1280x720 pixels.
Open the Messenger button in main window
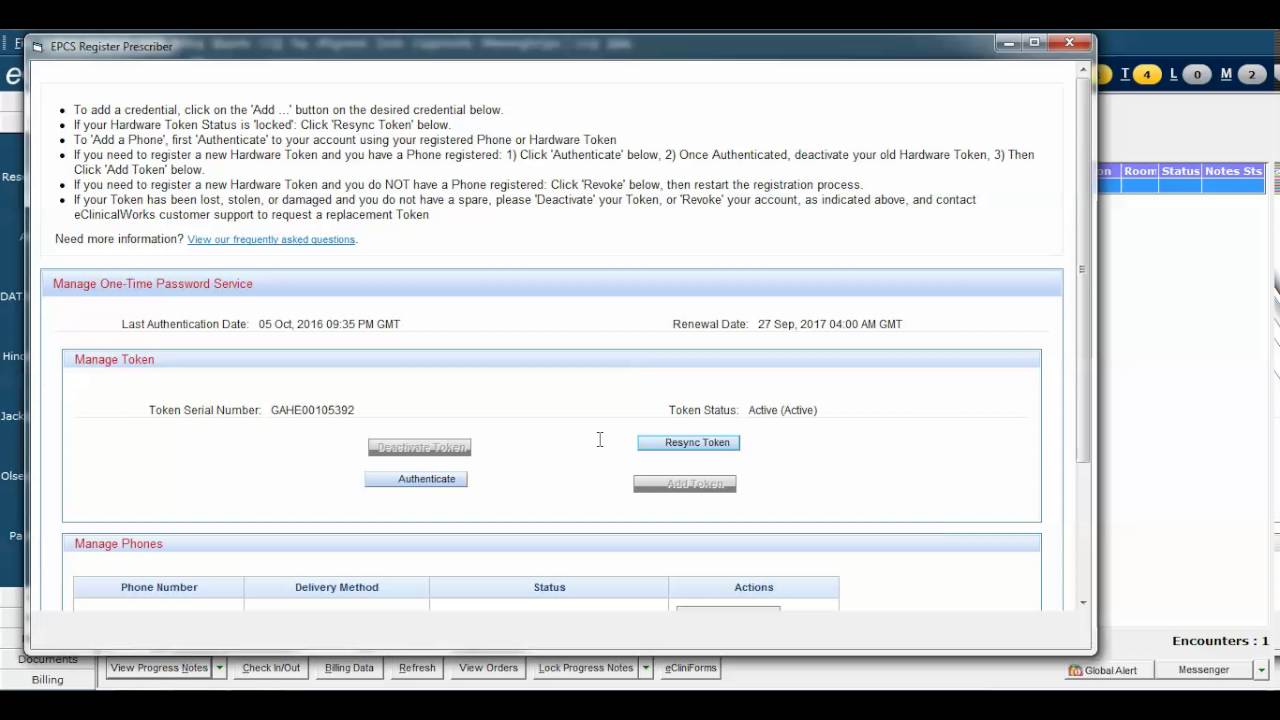(1204, 670)
